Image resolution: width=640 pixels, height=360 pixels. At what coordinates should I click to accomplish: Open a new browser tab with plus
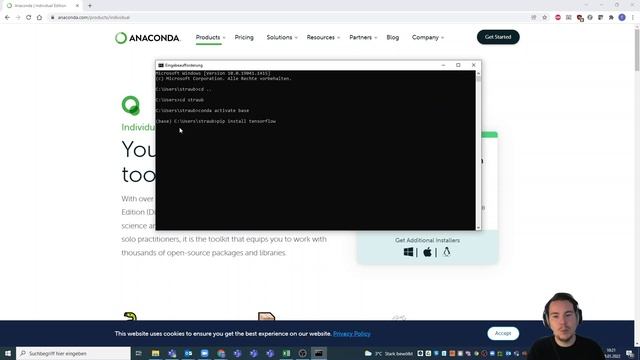point(90,6)
